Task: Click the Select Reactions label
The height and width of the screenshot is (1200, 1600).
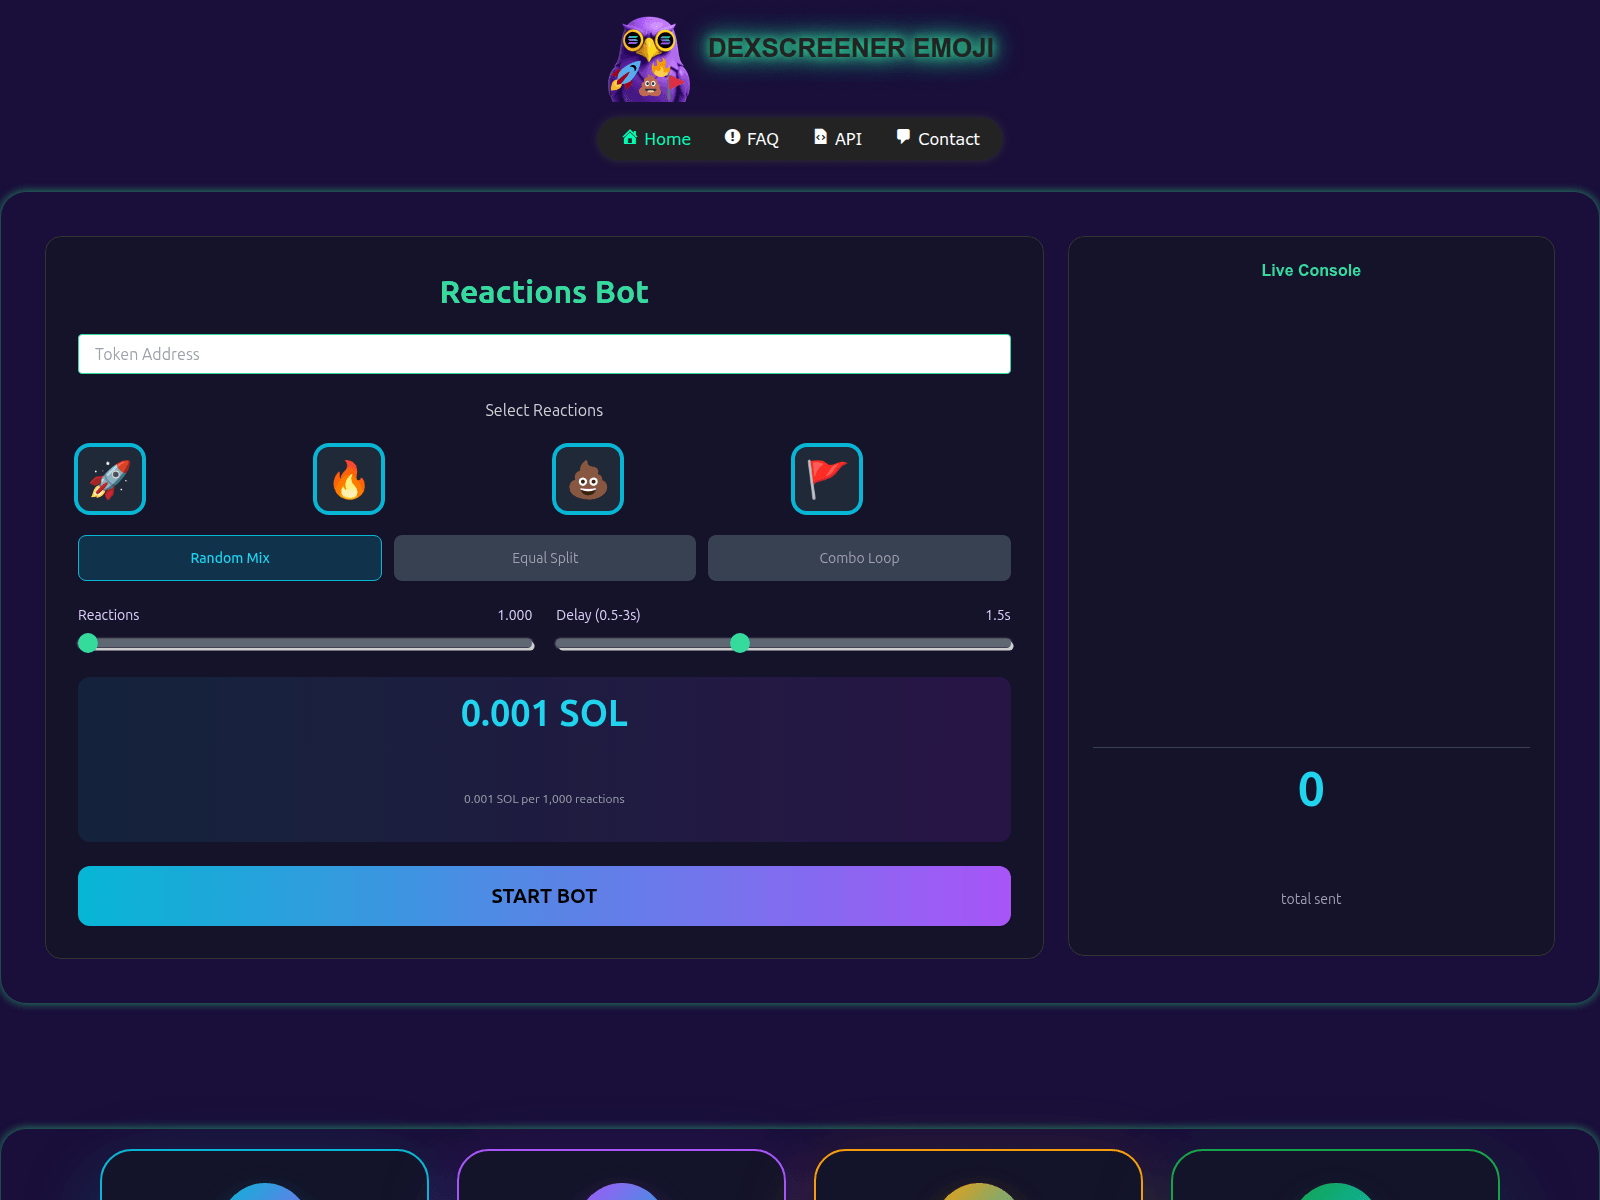Action: click(x=544, y=410)
